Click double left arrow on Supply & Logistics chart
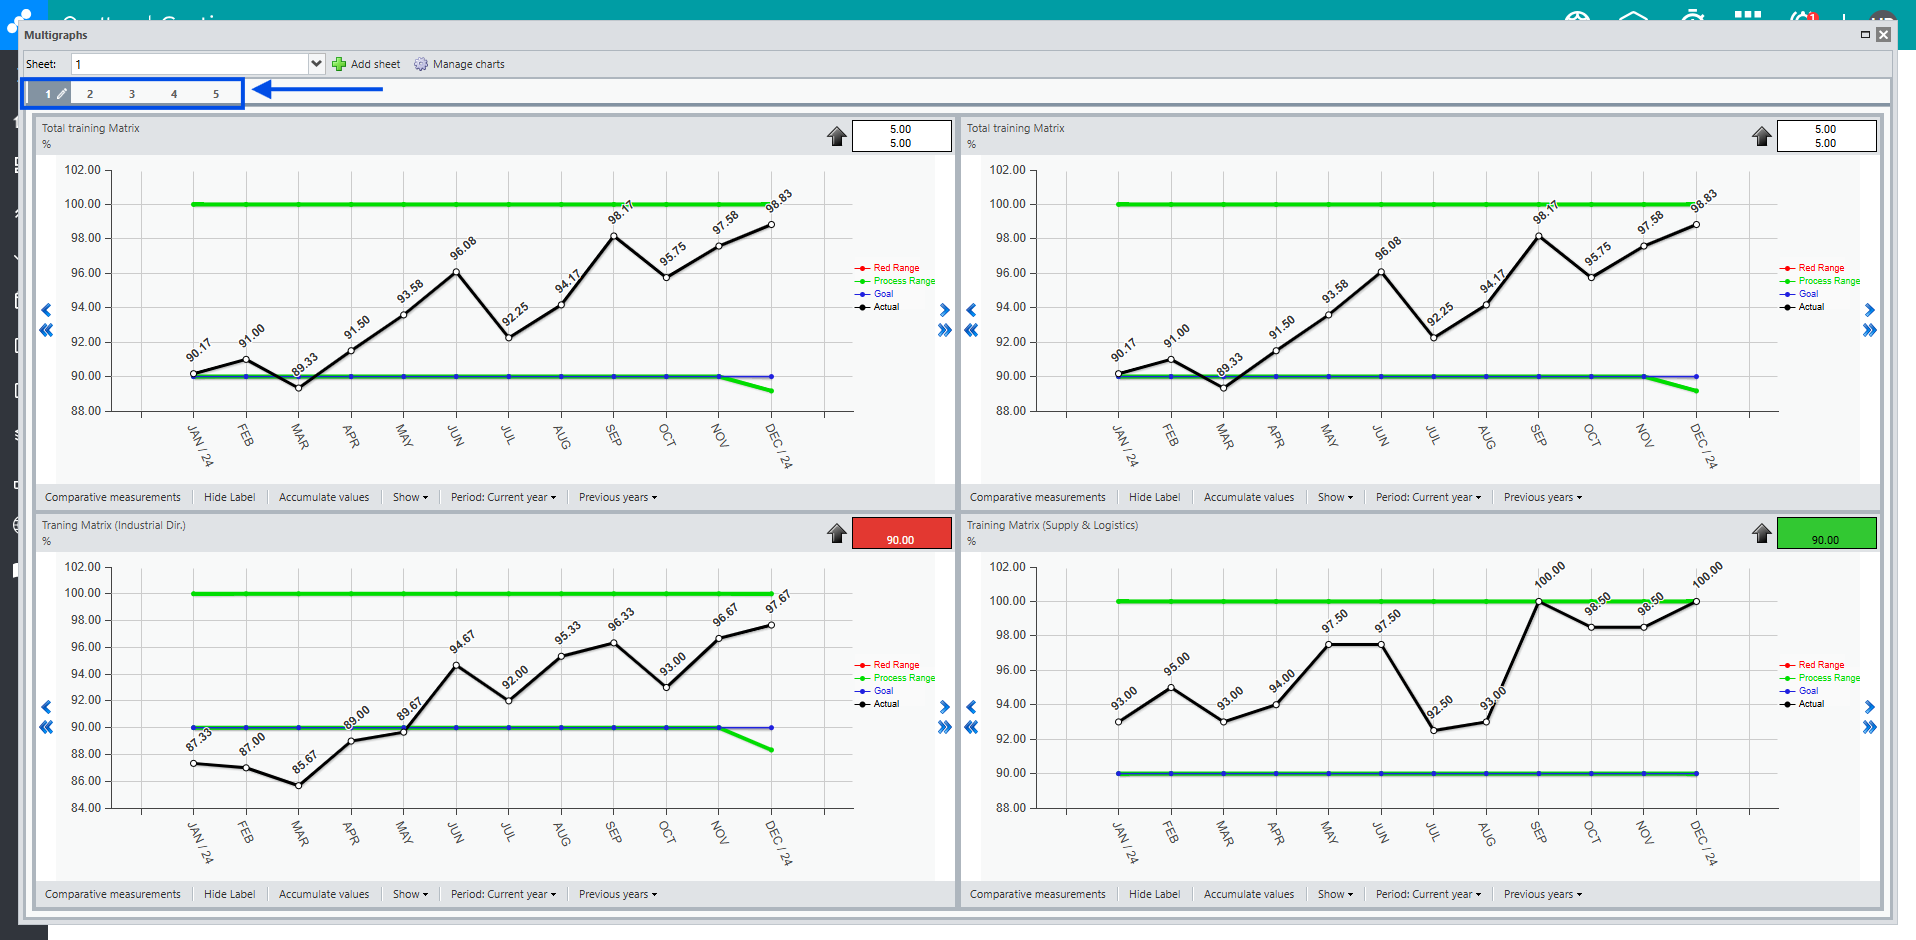The height and width of the screenshot is (940, 1916). pos(971,727)
